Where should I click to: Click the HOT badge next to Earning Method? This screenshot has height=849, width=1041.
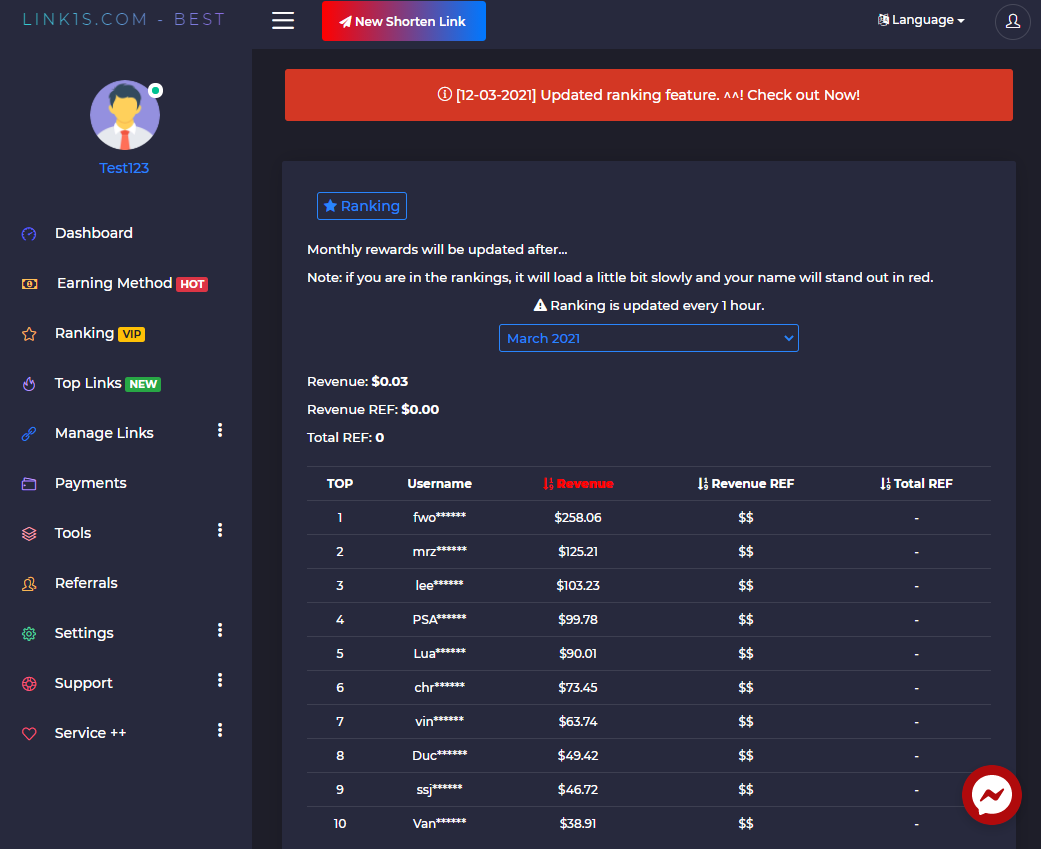(192, 284)
